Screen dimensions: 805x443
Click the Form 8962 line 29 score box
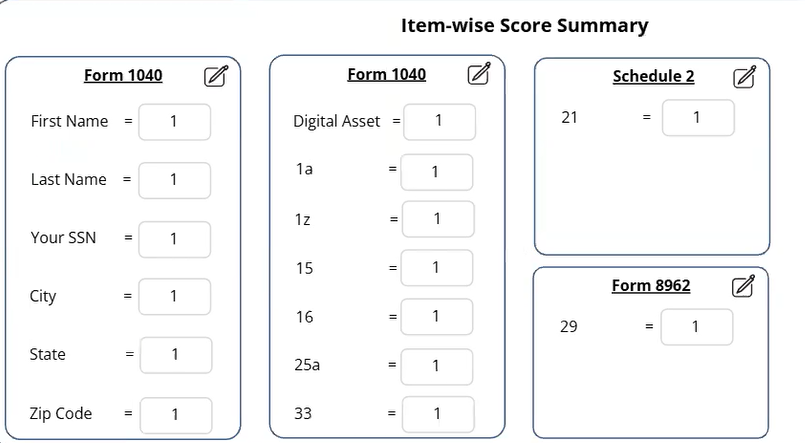[697, 327]
